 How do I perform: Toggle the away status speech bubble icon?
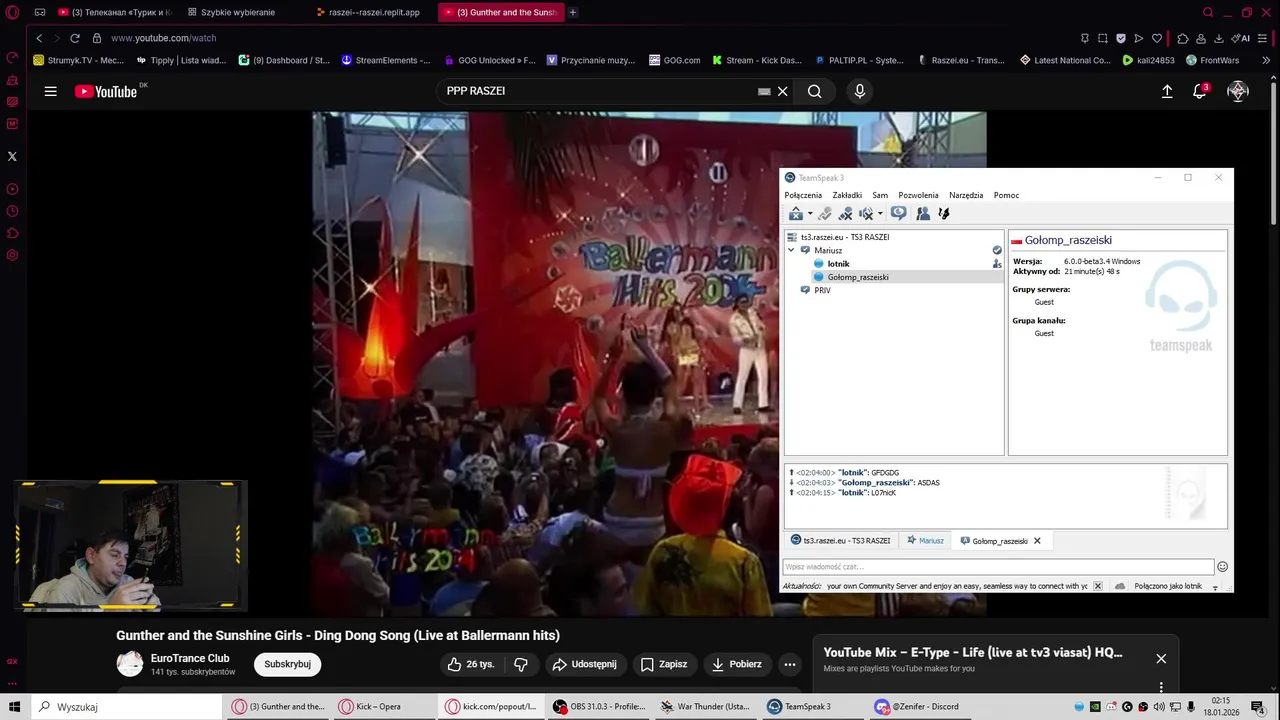point(899,213)
